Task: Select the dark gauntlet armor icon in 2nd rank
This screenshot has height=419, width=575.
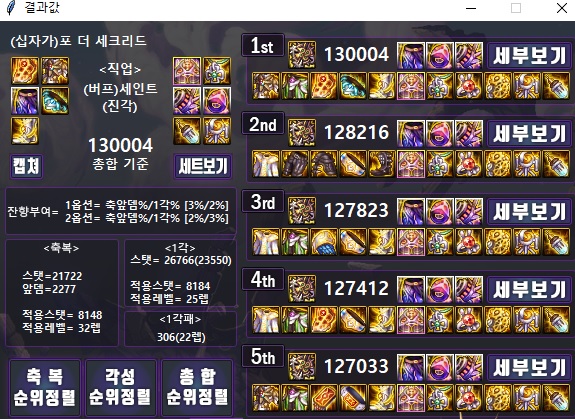Action: [295, 164]
